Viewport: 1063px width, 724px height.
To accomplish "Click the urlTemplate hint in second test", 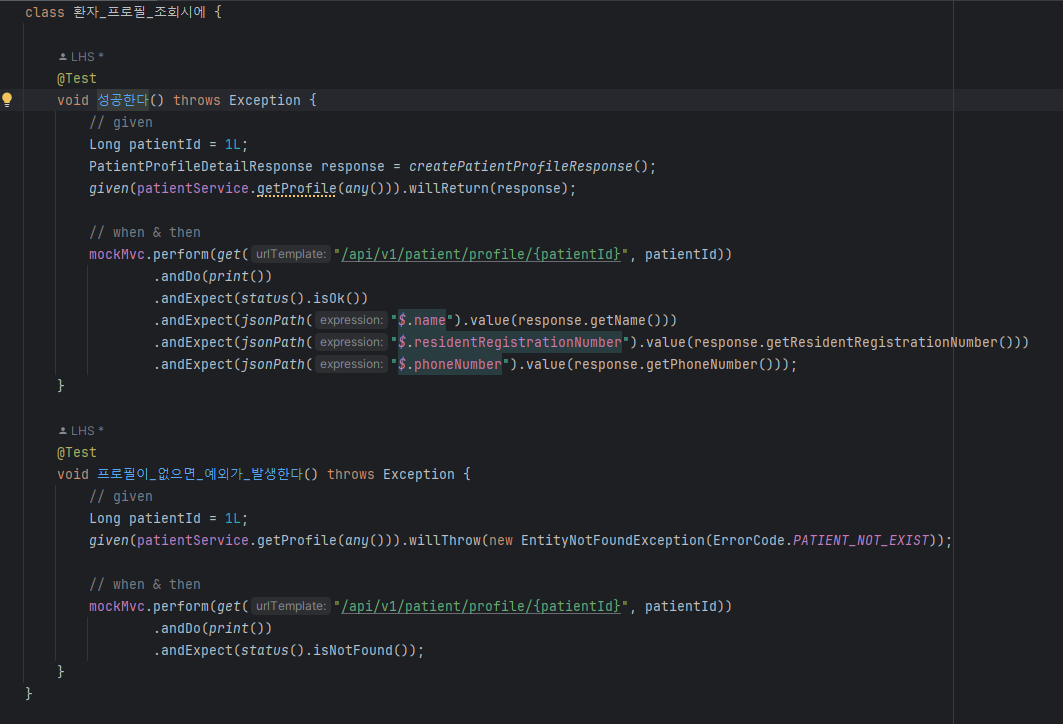I will pyautogui.click(x=291, y=607).
